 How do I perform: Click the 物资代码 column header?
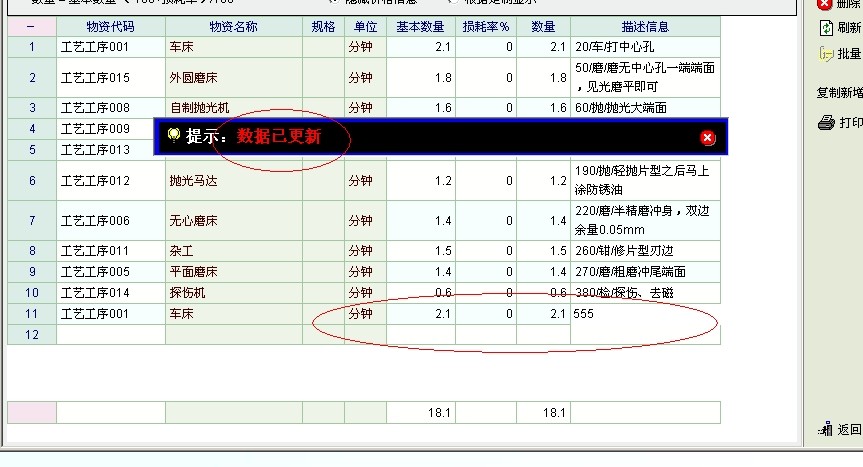coord(110,27)
